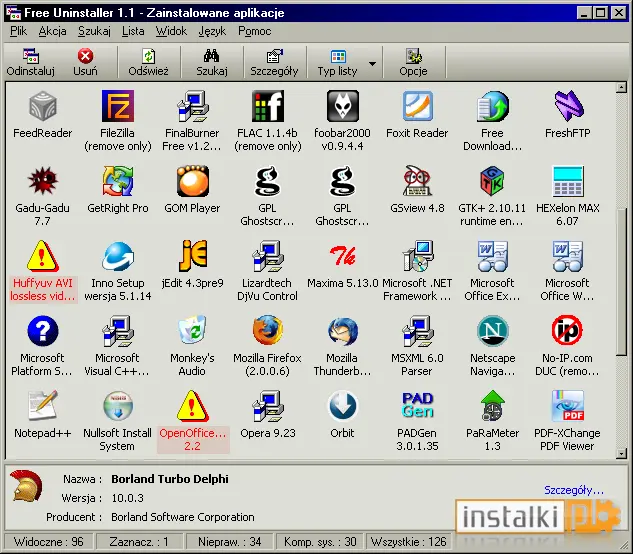This screenshot has height=554, width=633.
Task: Select GSview 4.8 icon
Action: 417,181
